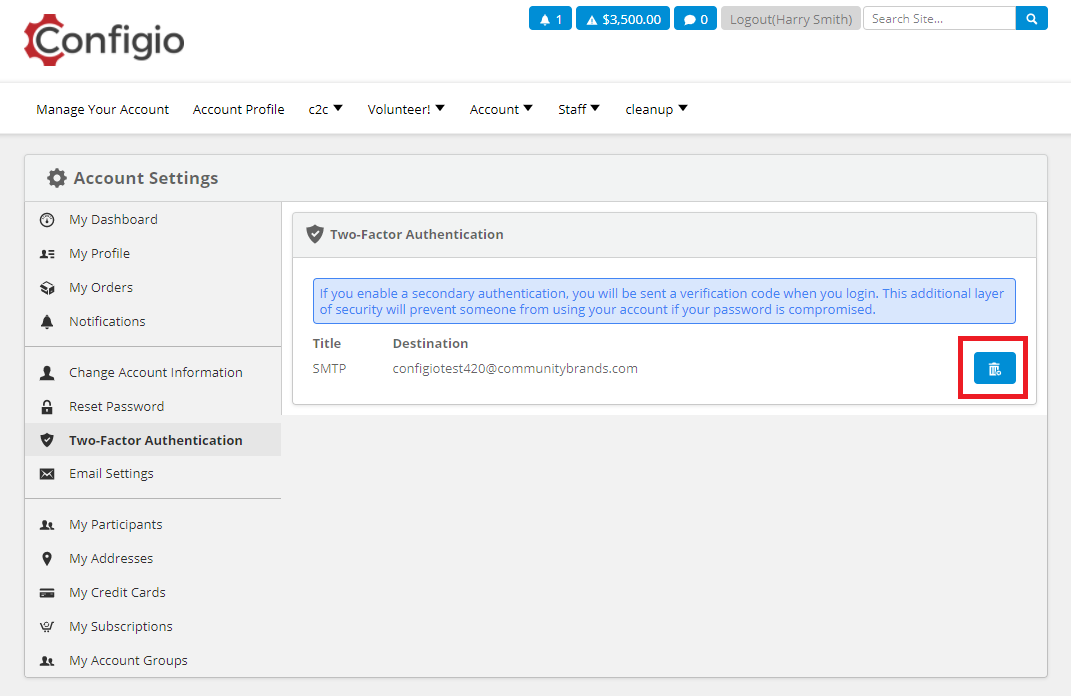Go to My Dashboard
Screen dimensions: 1071x696
tap(113, 219)
